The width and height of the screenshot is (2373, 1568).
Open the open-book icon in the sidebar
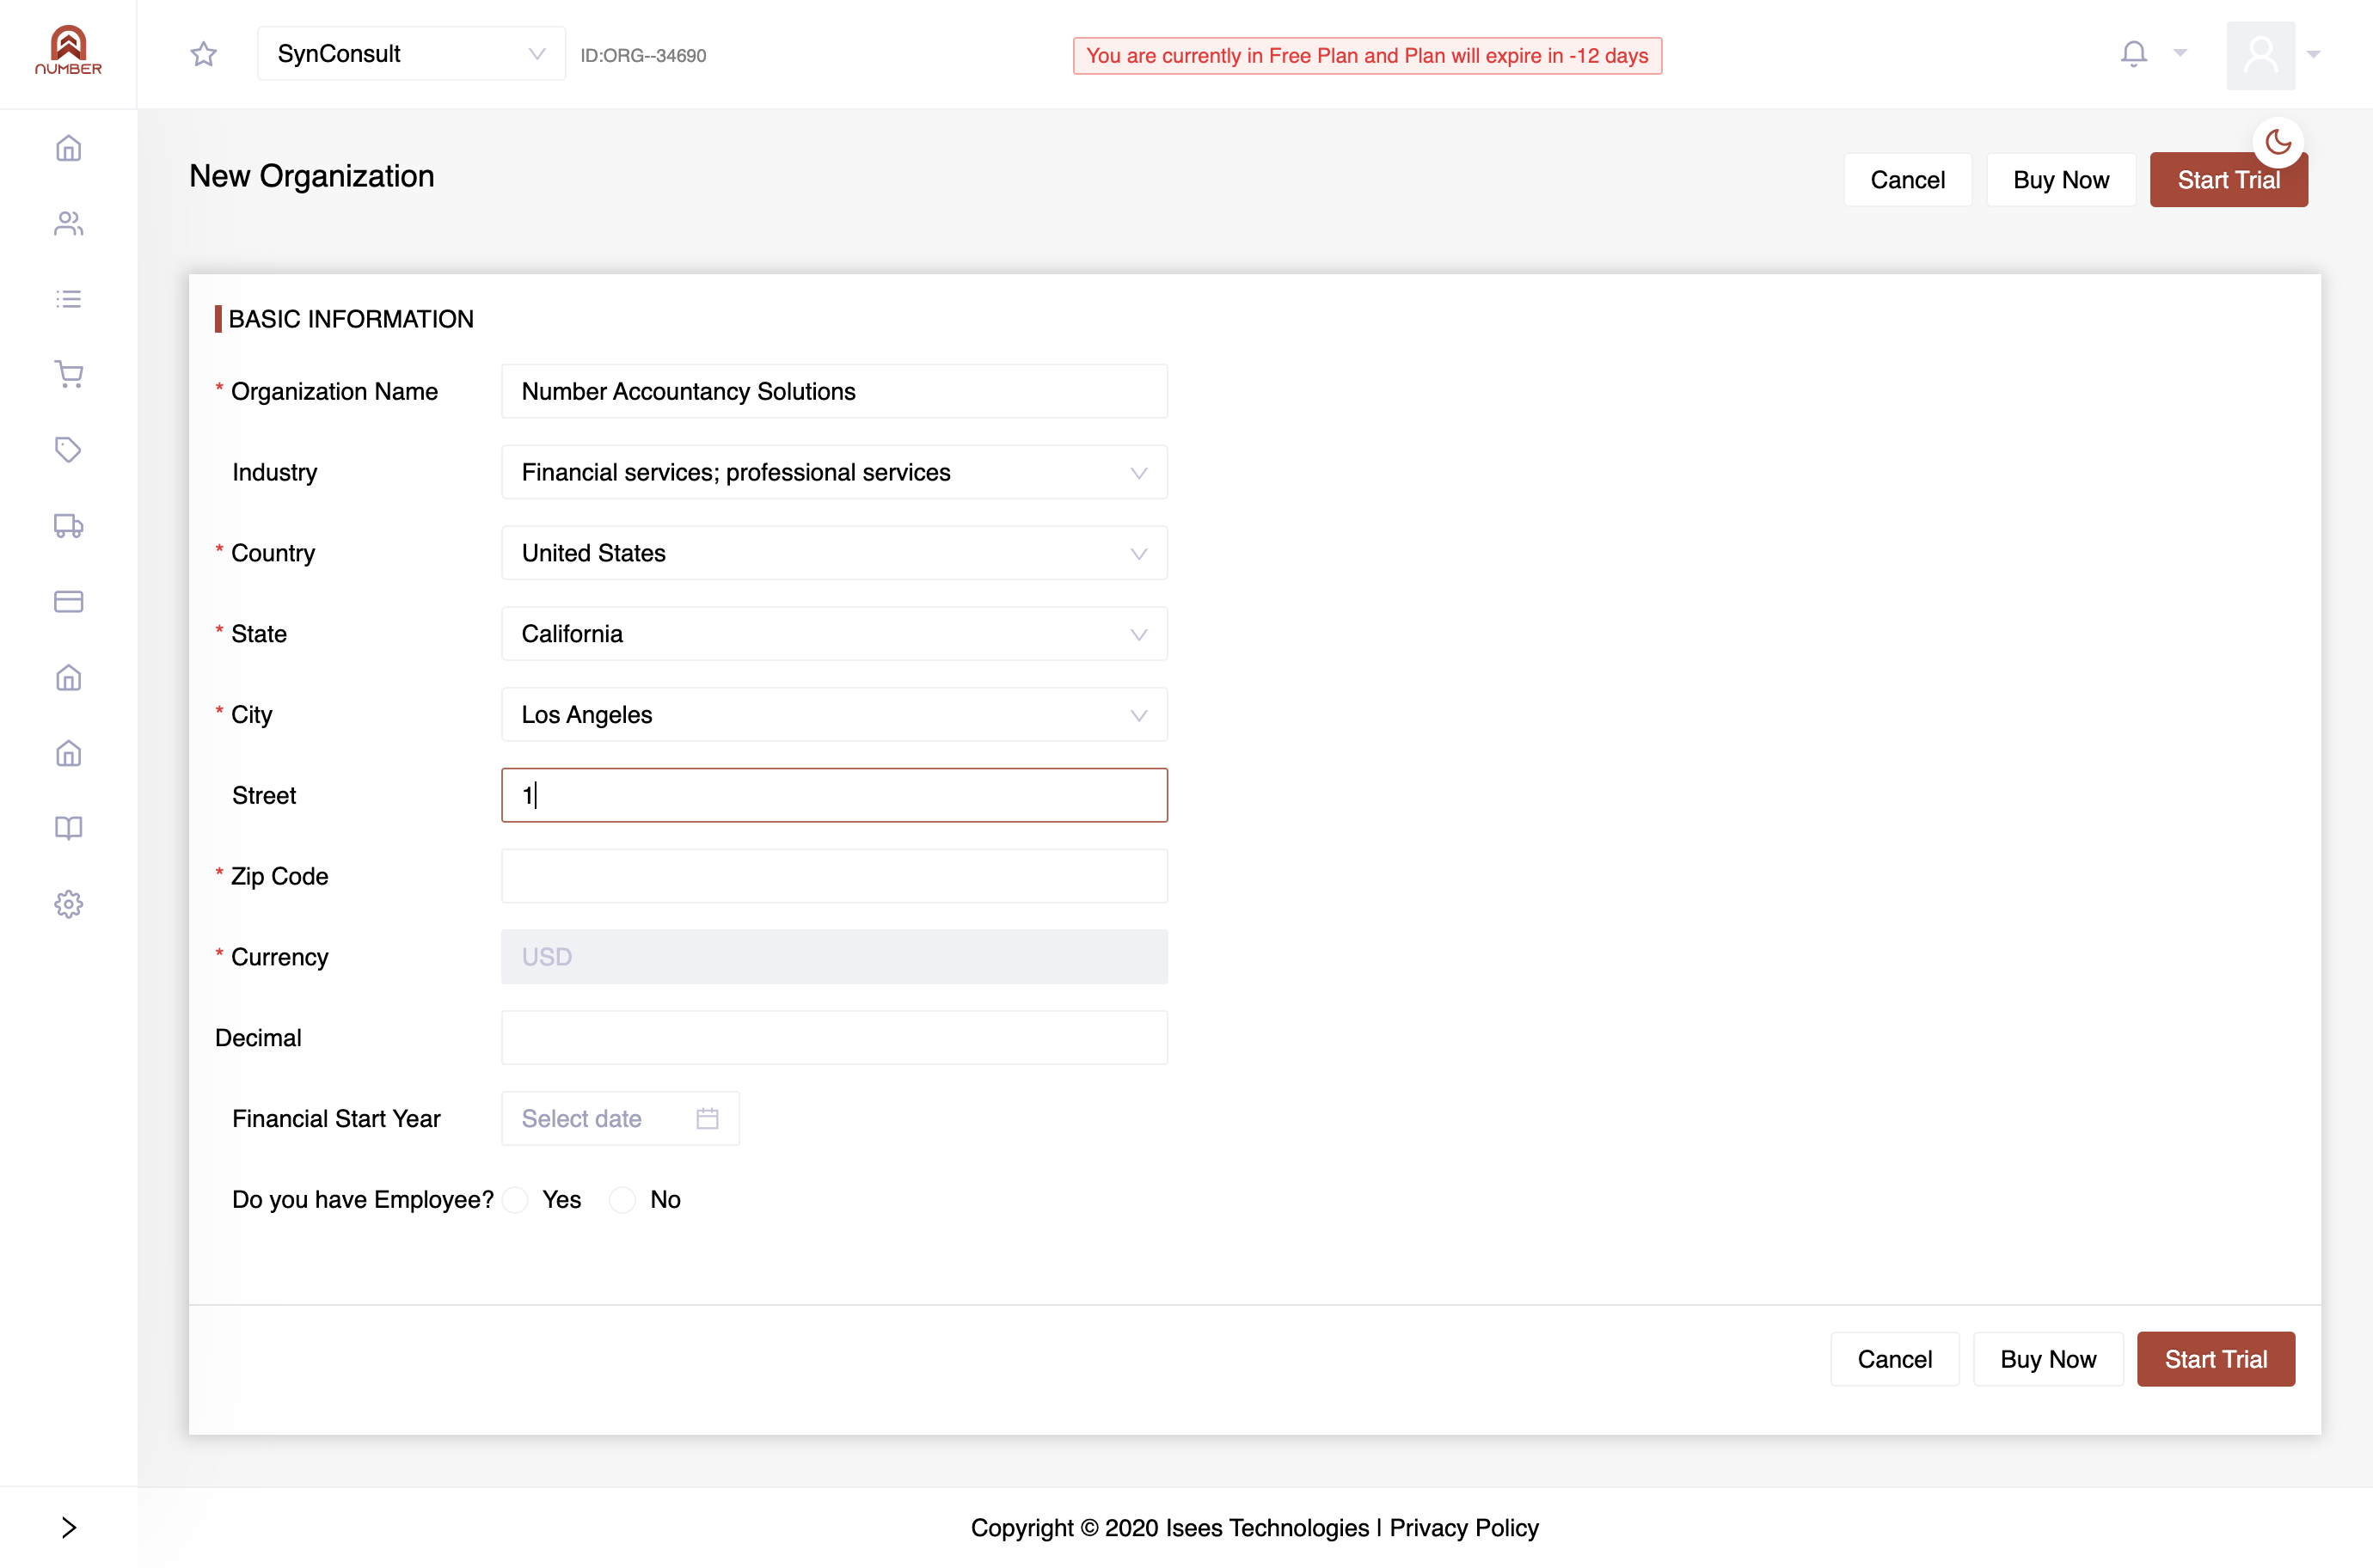click(x=69, y=828)
